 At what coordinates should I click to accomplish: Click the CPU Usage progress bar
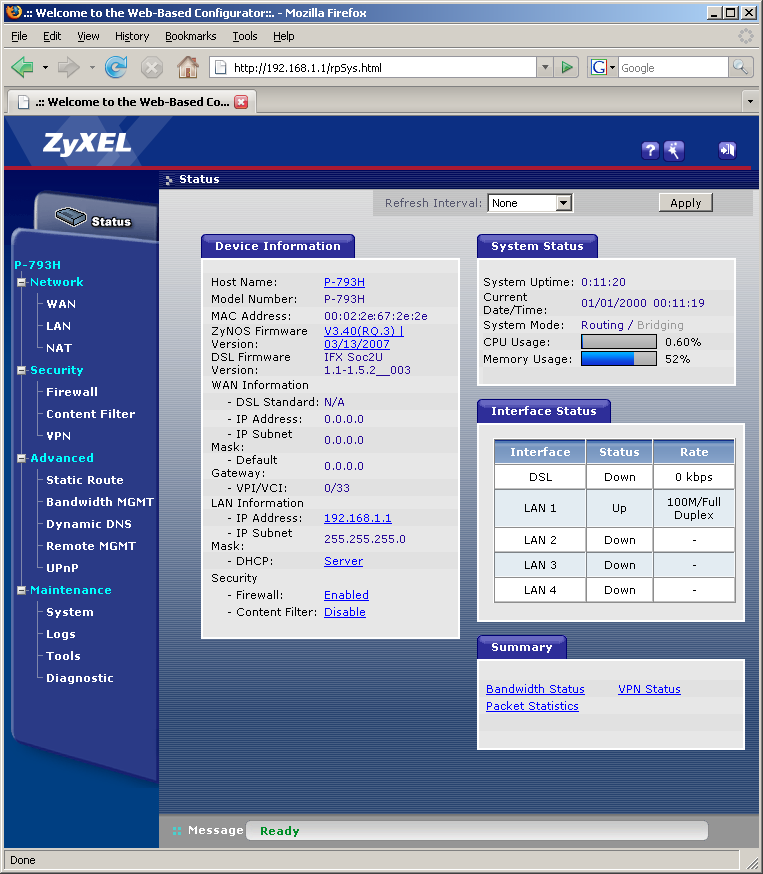[x=619, y=342]
